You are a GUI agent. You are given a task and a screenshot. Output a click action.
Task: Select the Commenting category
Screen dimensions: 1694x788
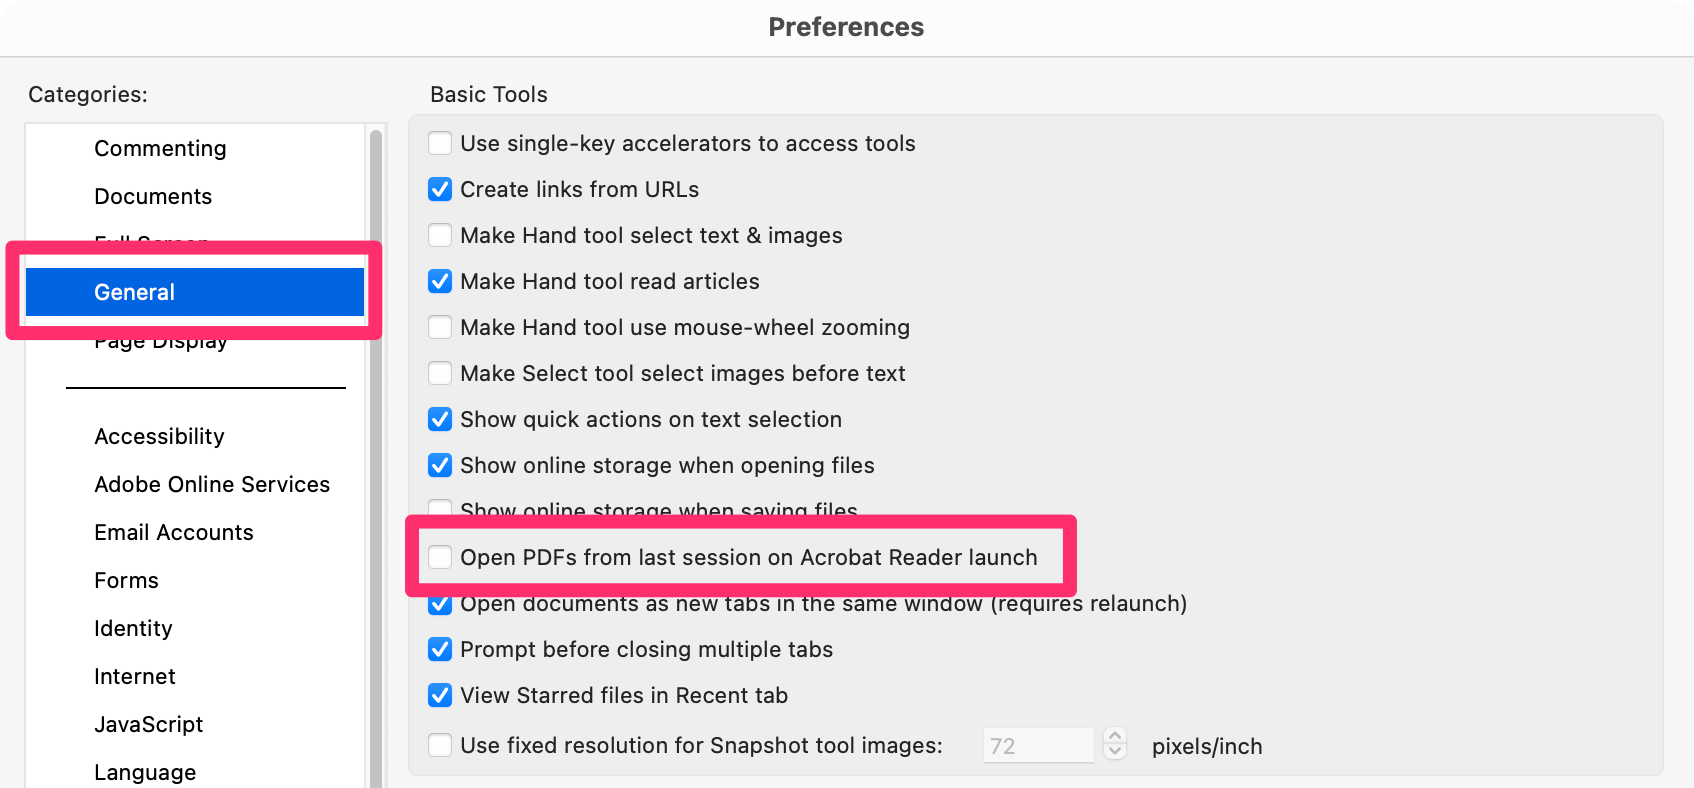tap(160, 148)
